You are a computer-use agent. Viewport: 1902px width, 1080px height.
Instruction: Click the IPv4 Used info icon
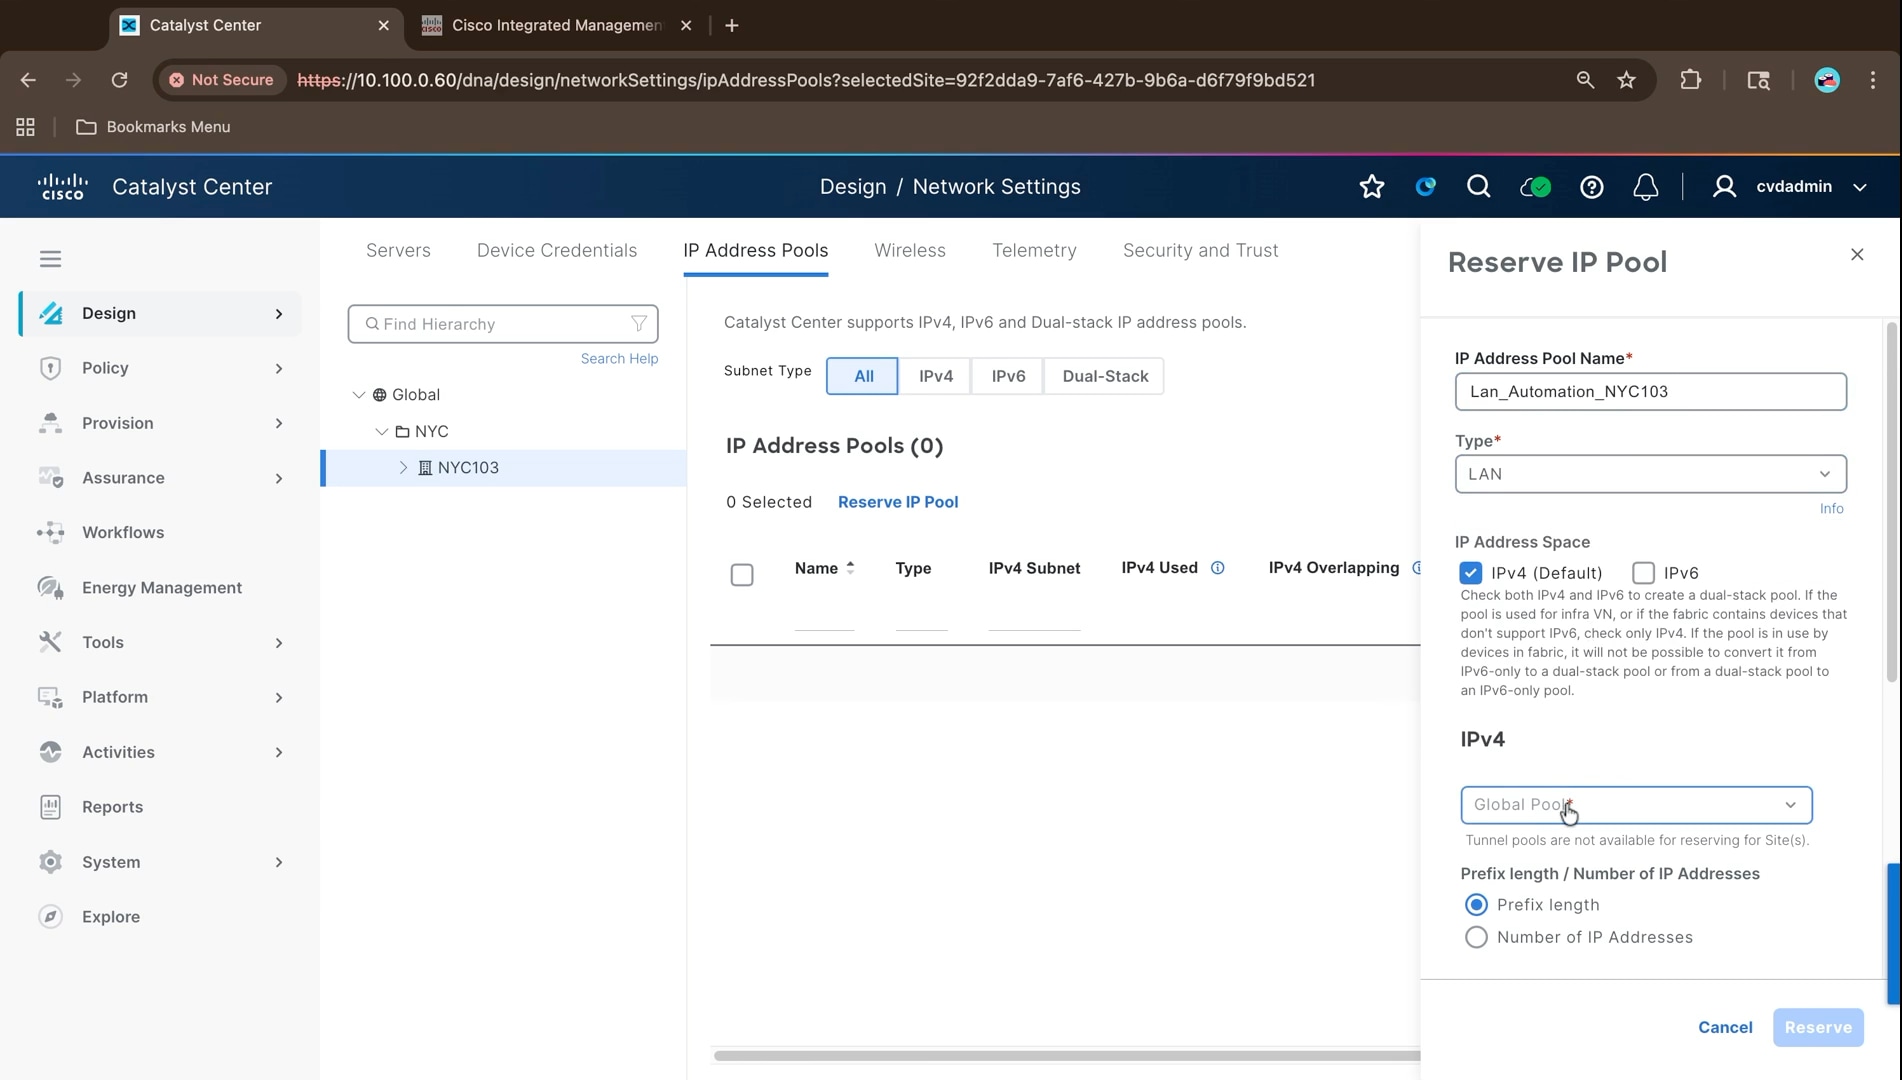coord(1217,568)
